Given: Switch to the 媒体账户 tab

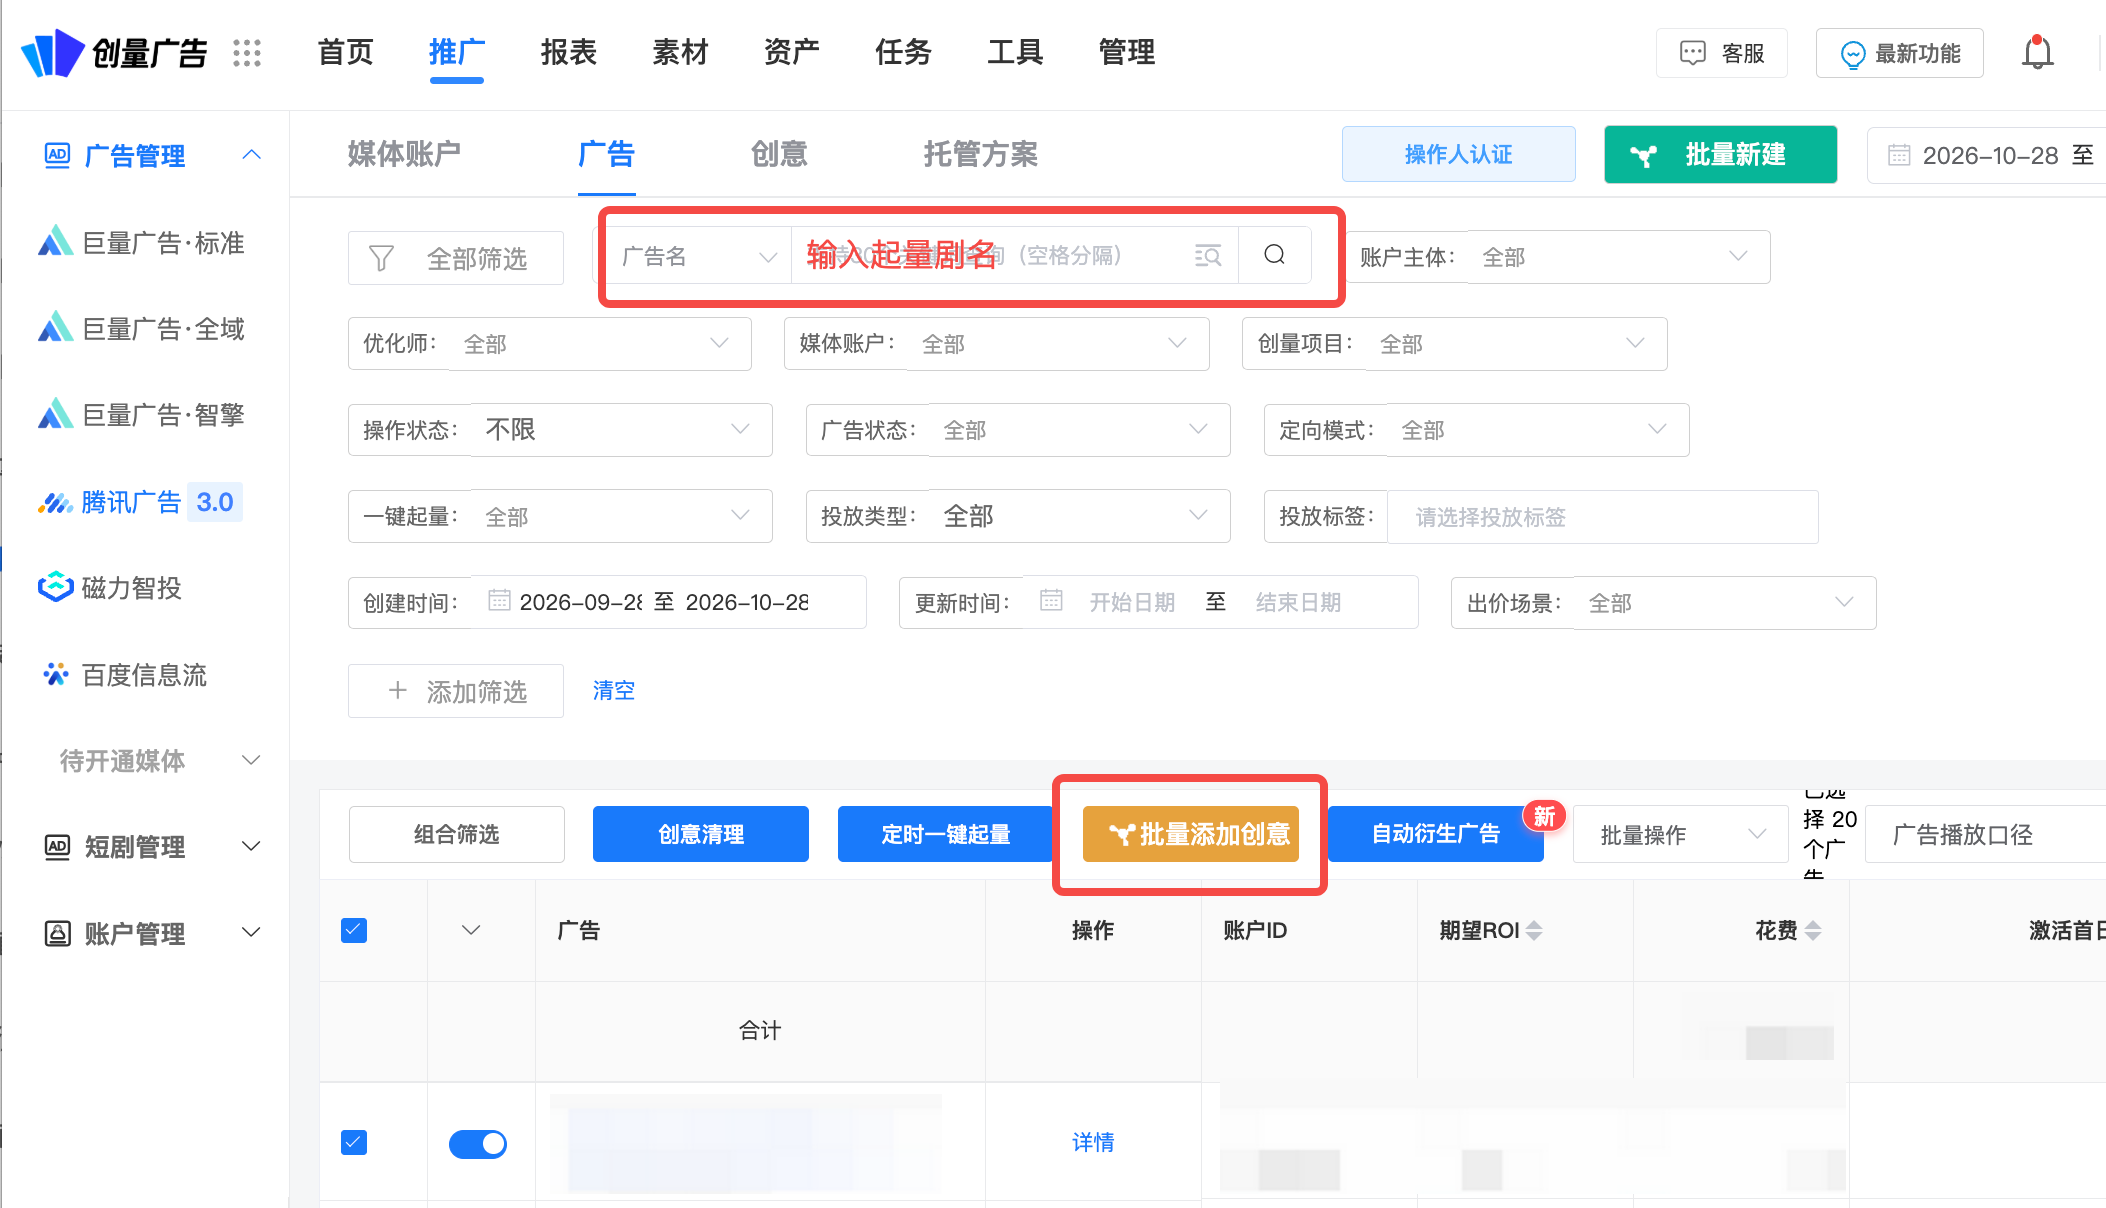Looking at the screenshot, I should point(404,154).
